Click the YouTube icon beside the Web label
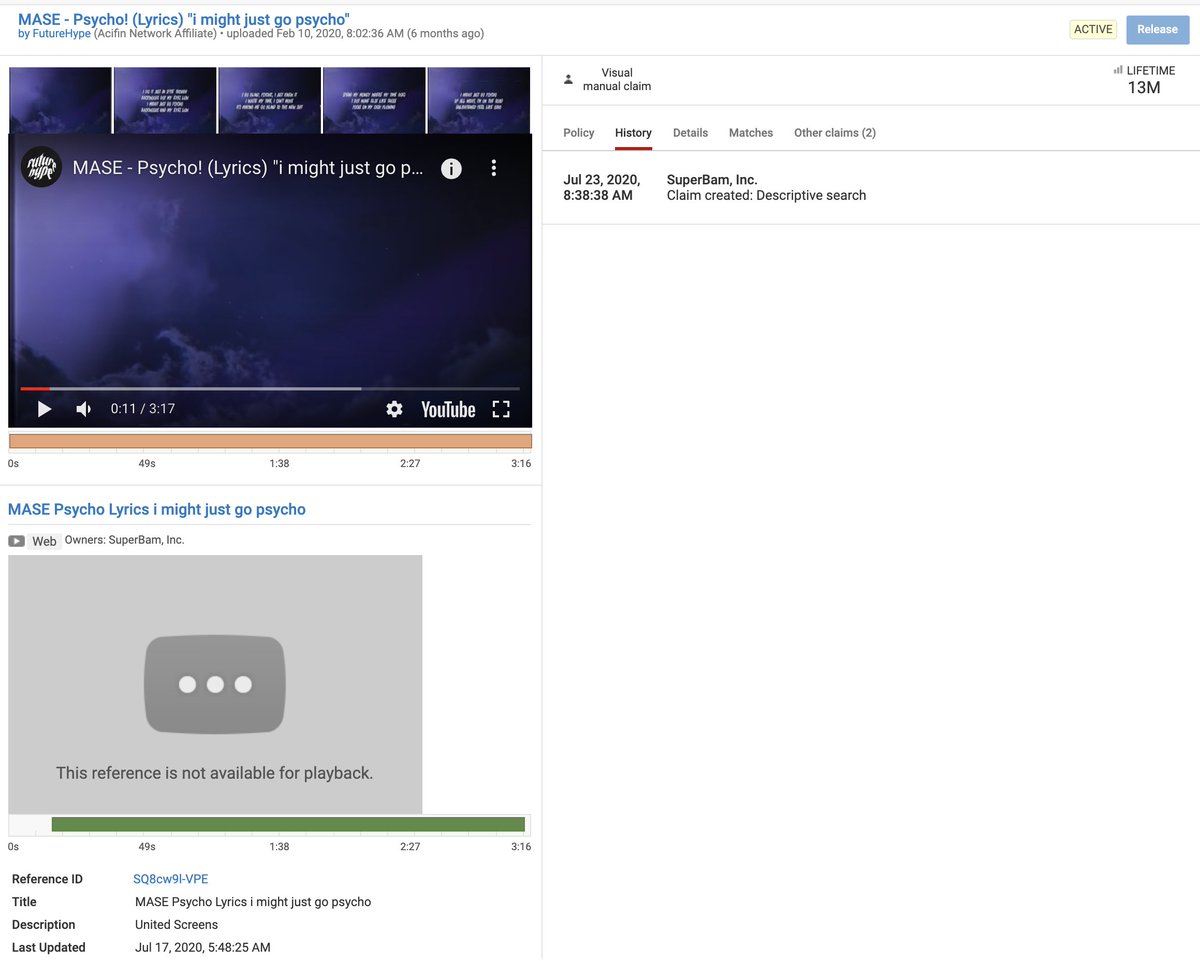Image resolution: width=1200 pixels, height=961 pixels. point(17,541)
